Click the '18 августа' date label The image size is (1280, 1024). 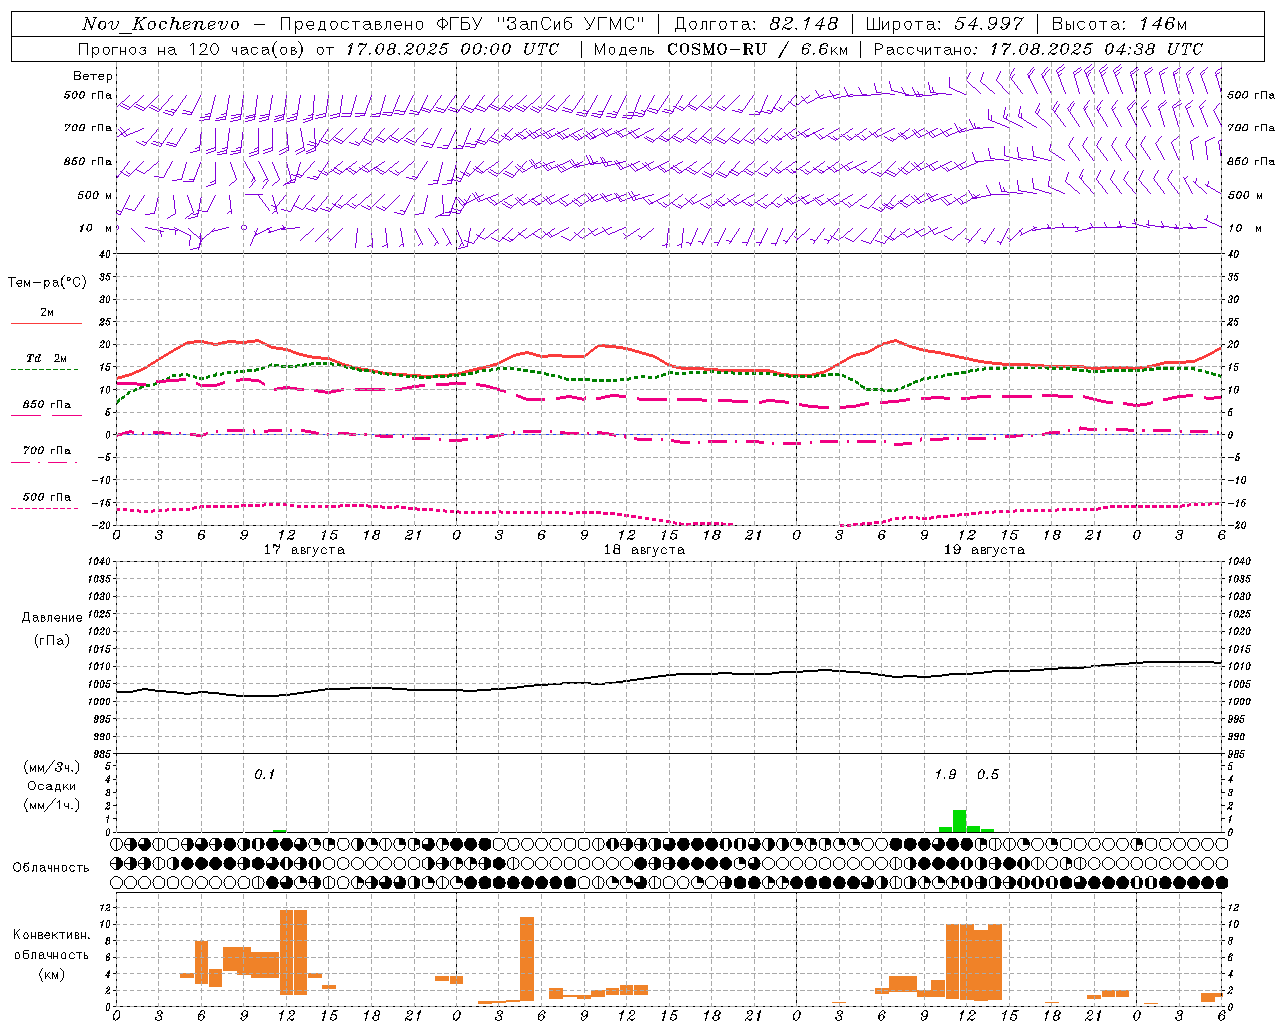644,550
